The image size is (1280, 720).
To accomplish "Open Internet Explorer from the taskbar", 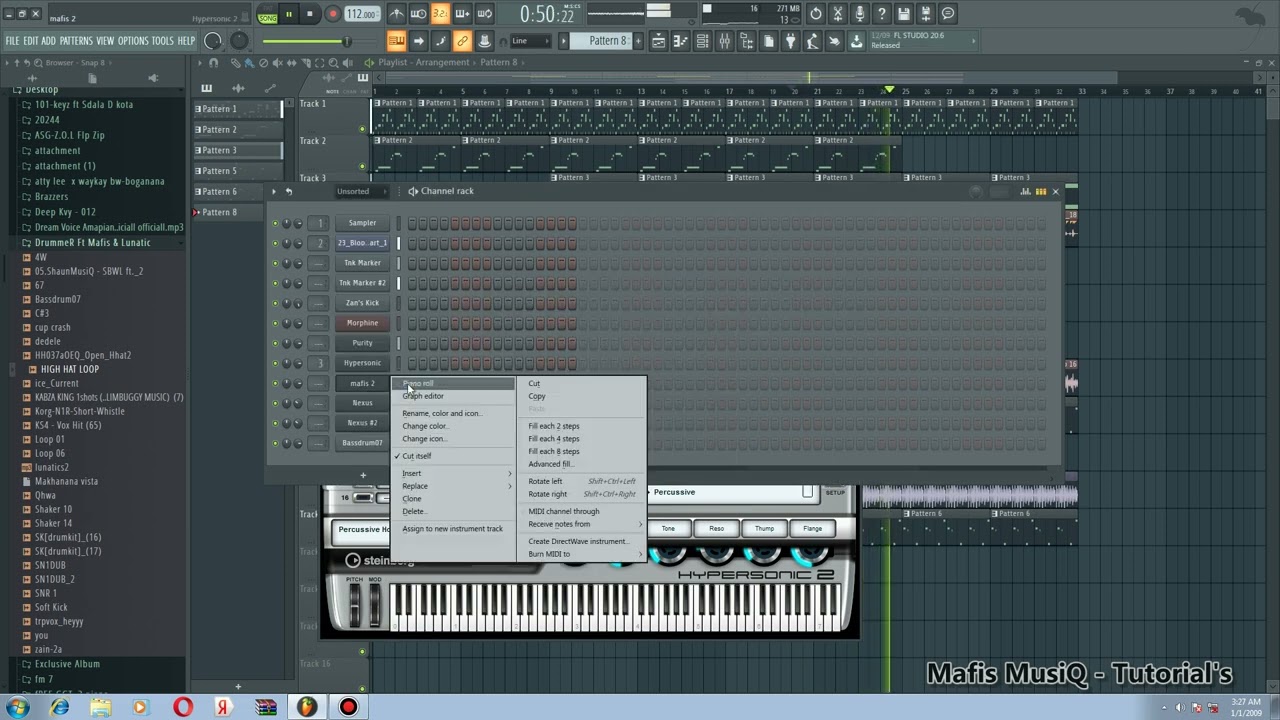I will click(60, 707).
